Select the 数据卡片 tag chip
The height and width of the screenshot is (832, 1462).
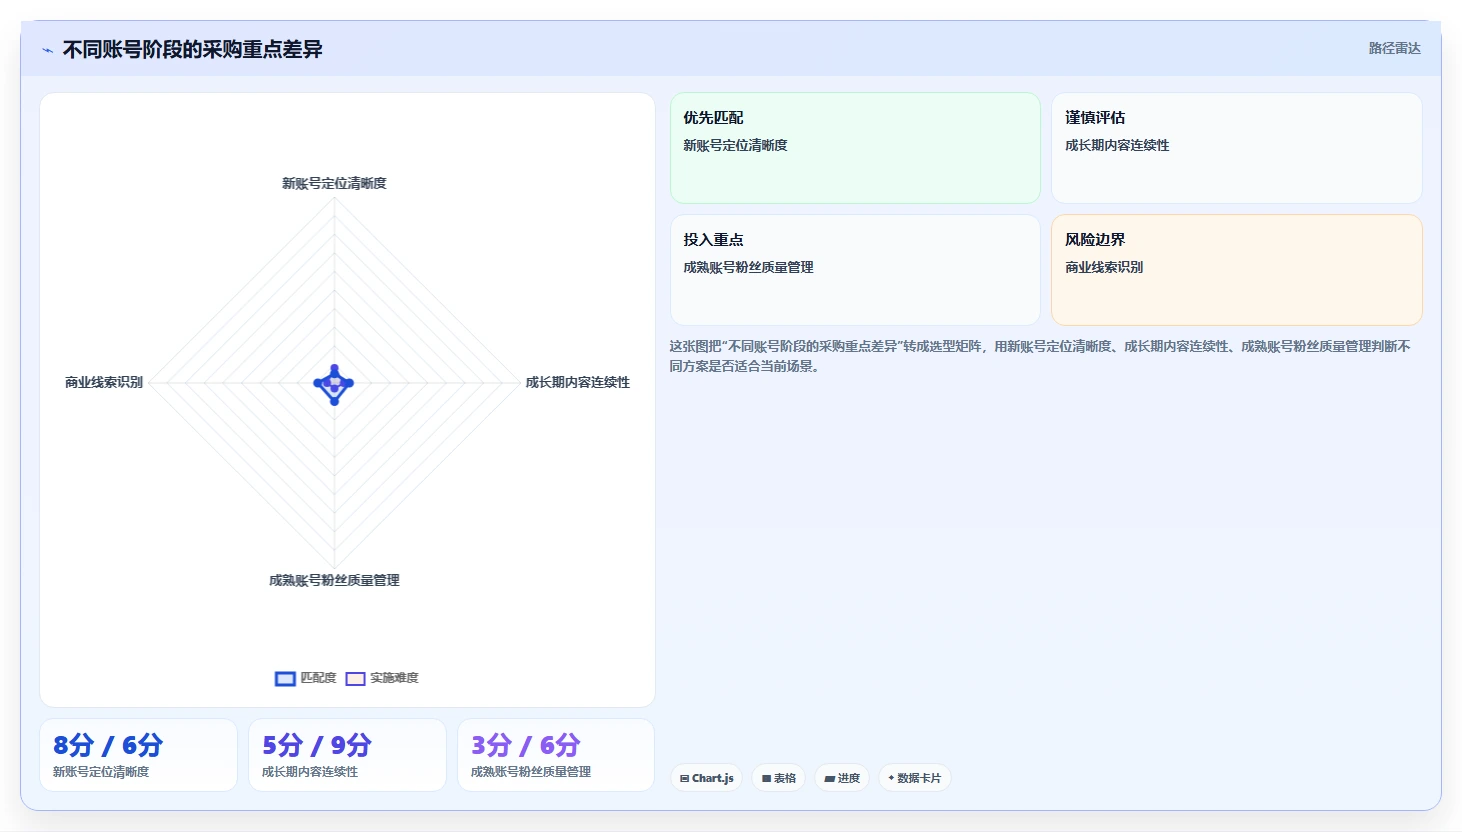coord(915,778)
